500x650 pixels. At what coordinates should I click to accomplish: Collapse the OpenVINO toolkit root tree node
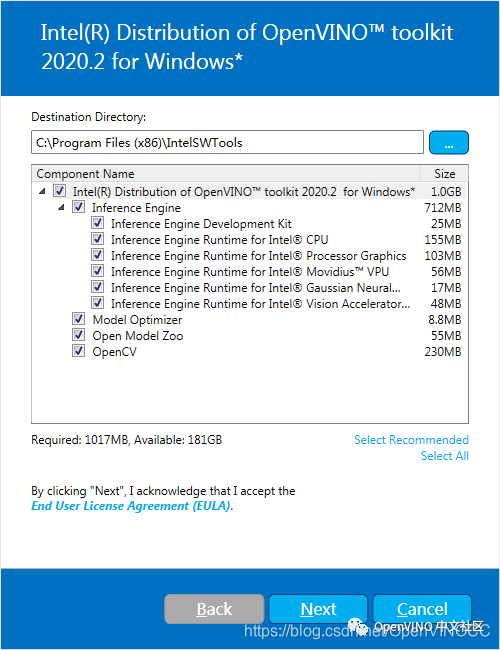pyautogui.click(x=42, y=192)
